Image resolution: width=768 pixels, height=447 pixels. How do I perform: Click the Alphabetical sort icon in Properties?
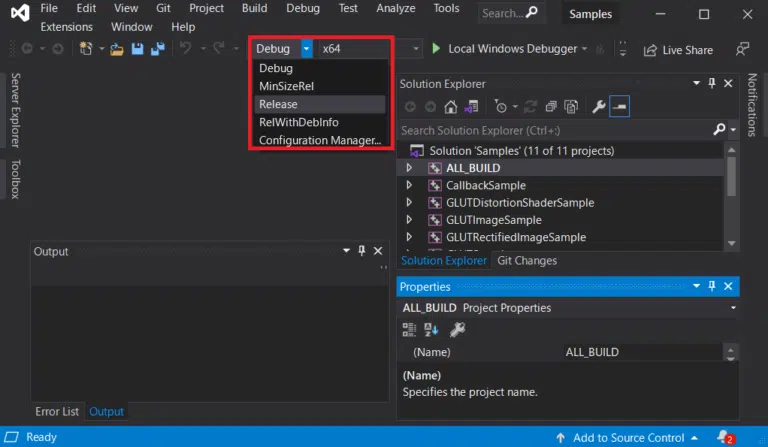coord(432,330)
